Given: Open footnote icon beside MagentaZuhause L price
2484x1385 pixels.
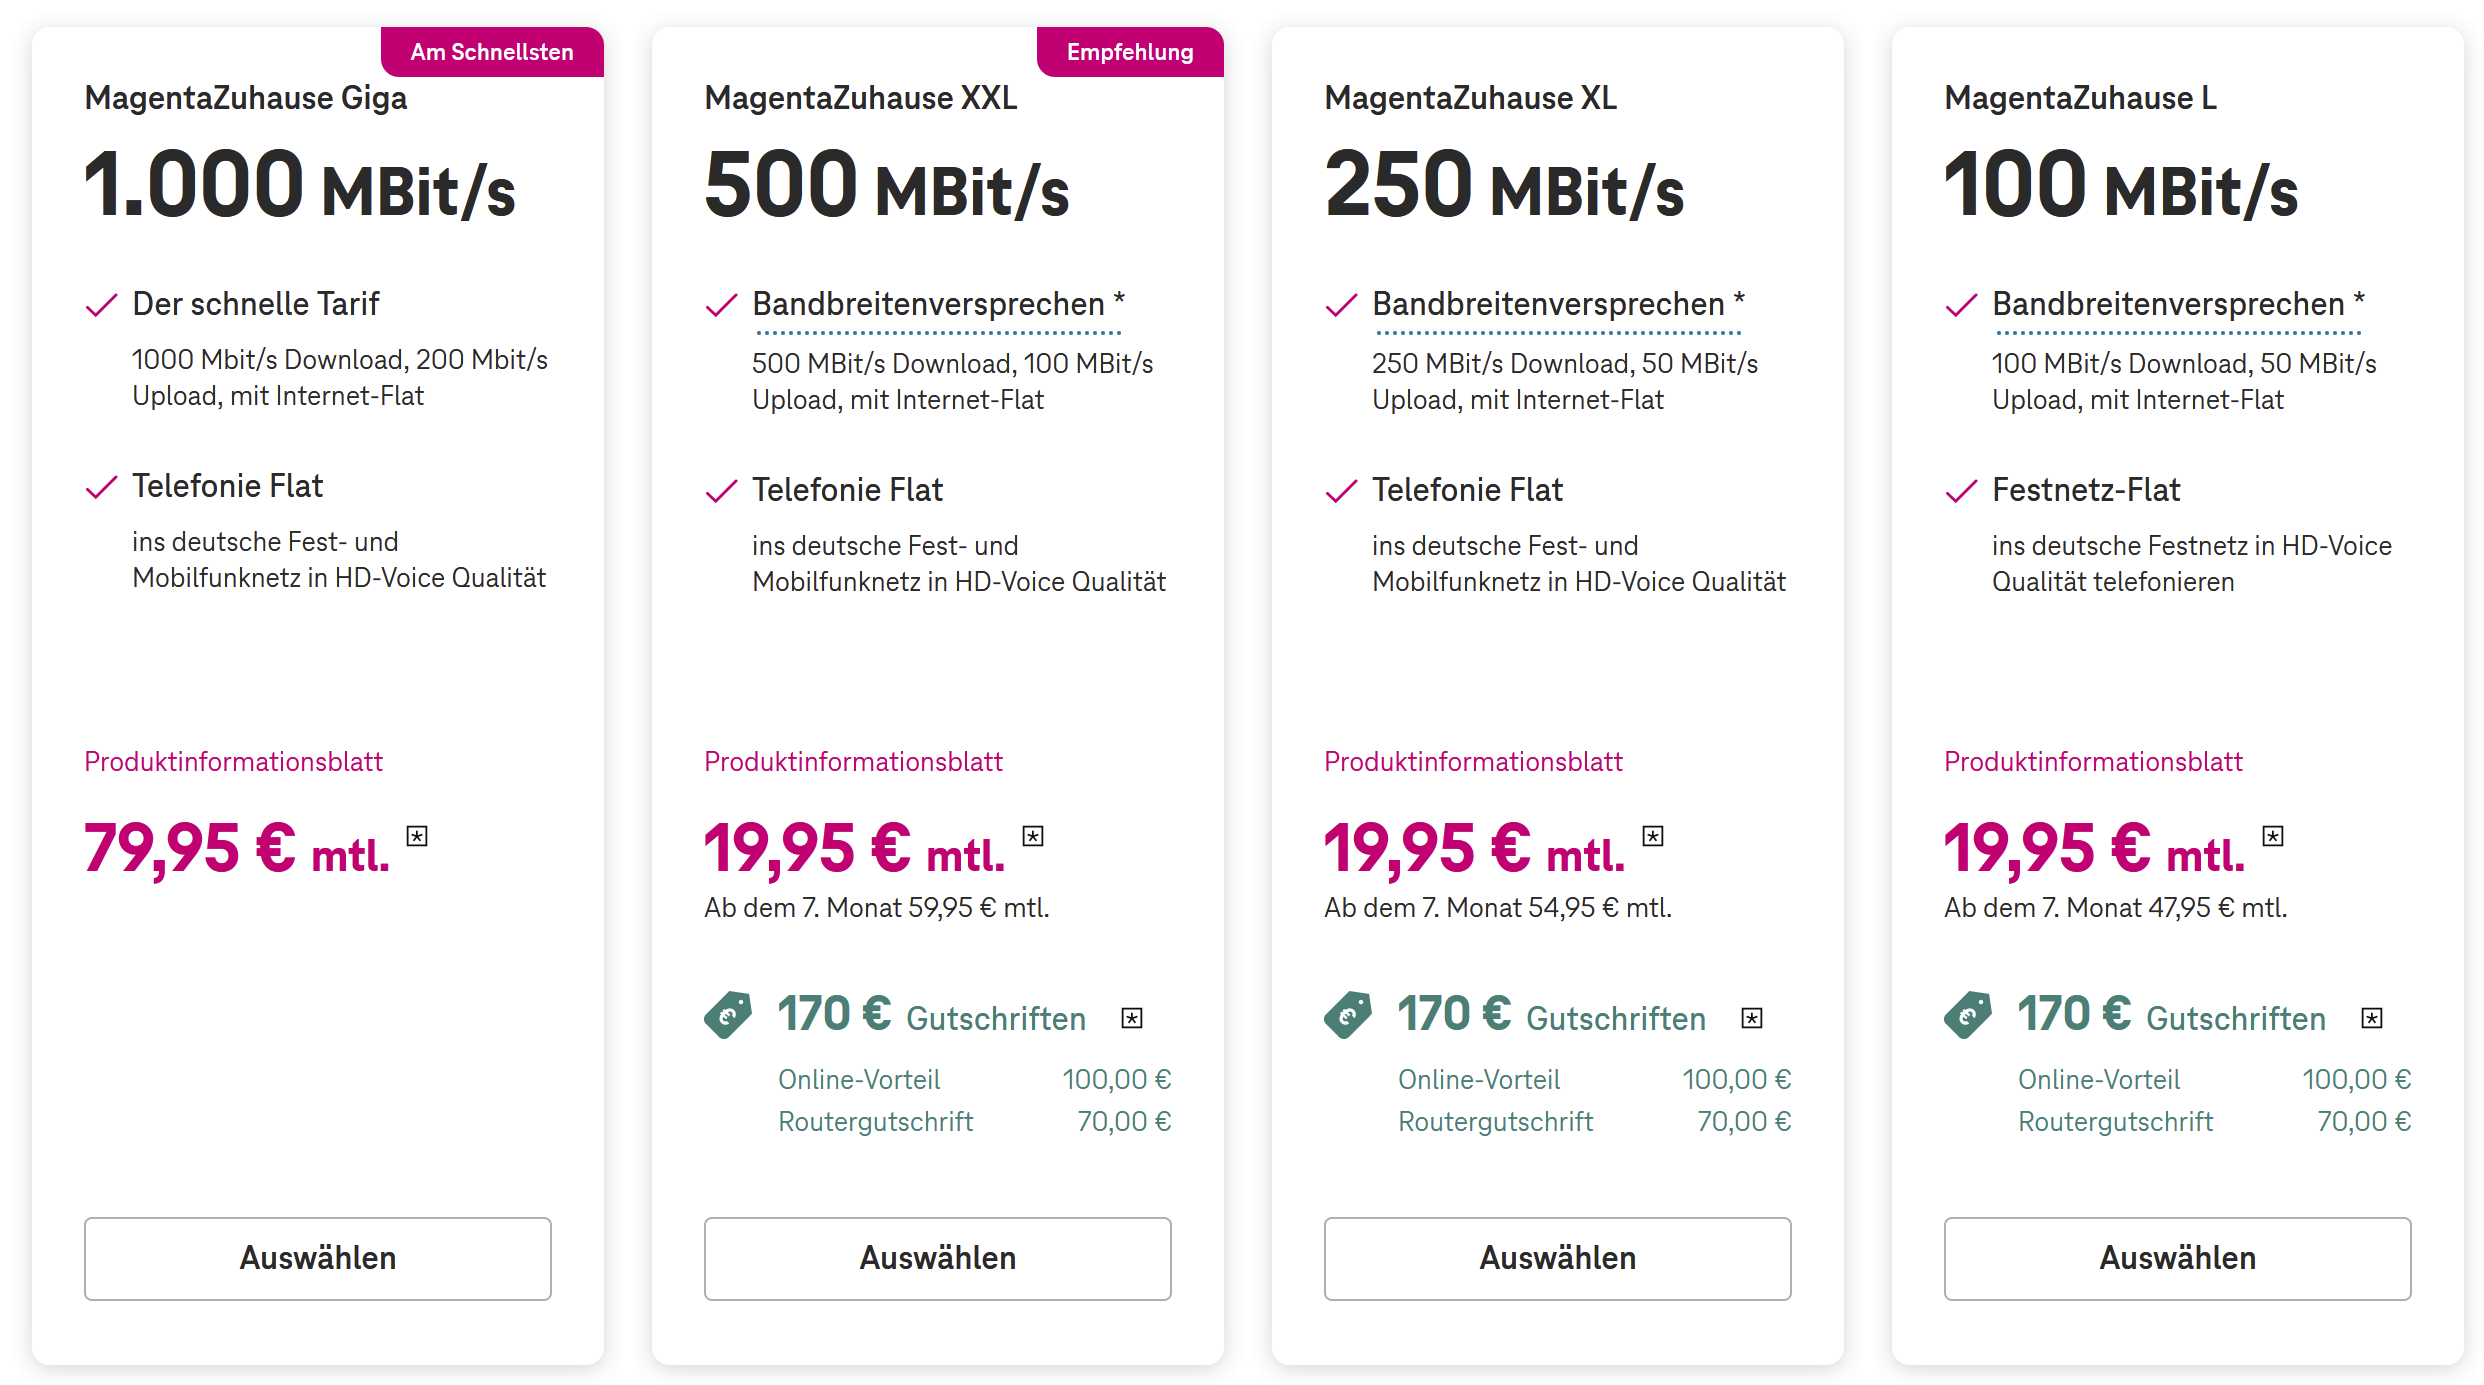Looking at the screenshot, I should coord(2273,836).
